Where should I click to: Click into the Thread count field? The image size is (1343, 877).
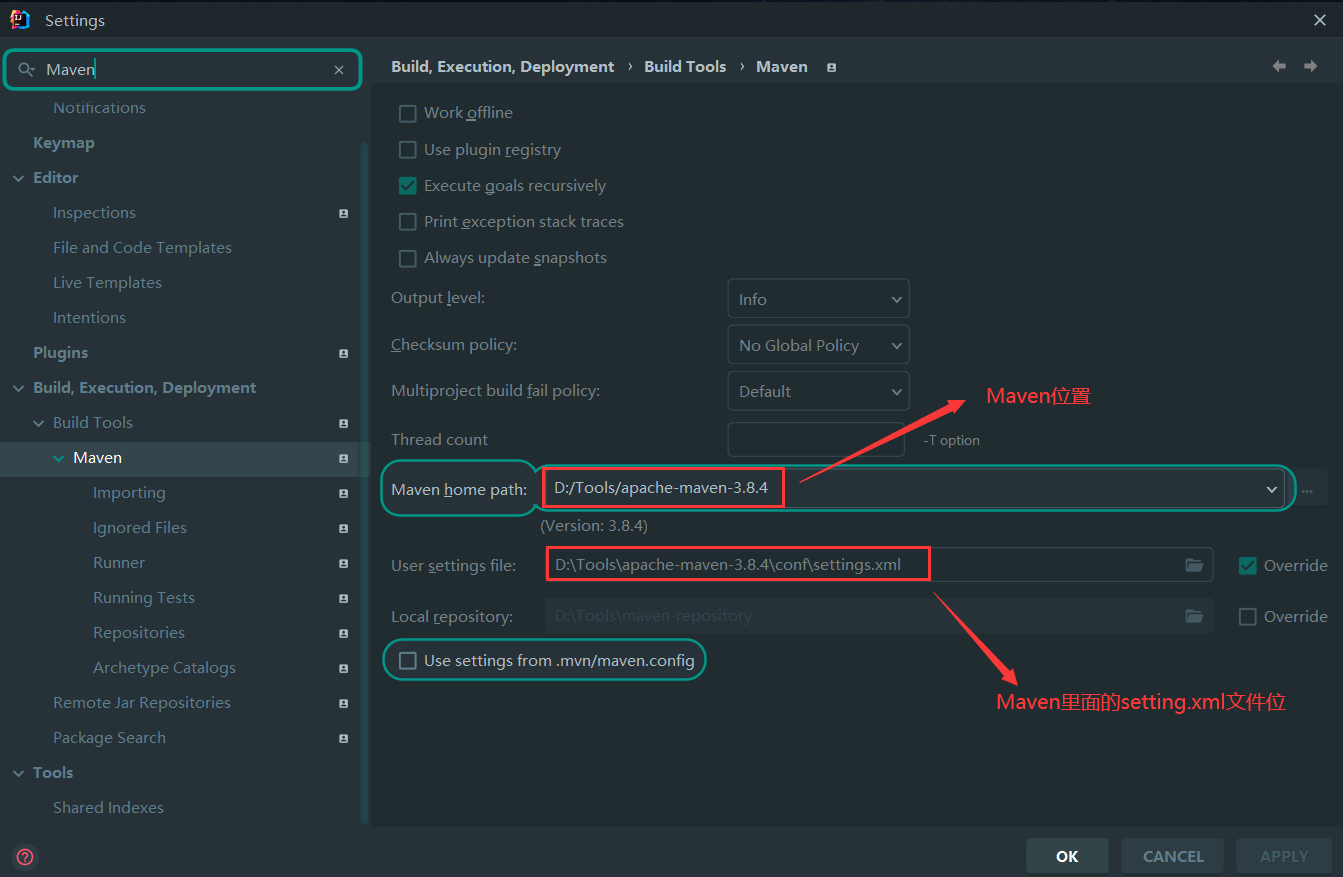point(816,440)
